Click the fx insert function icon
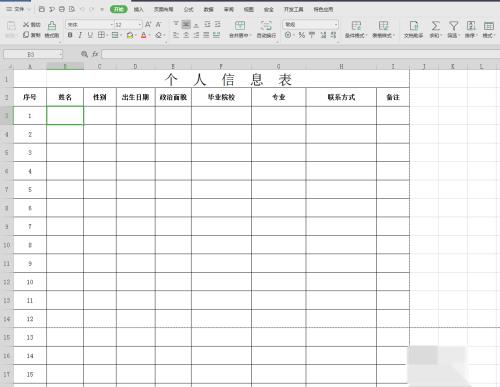This screenshot has height=387, width=500. pos(95,54)
